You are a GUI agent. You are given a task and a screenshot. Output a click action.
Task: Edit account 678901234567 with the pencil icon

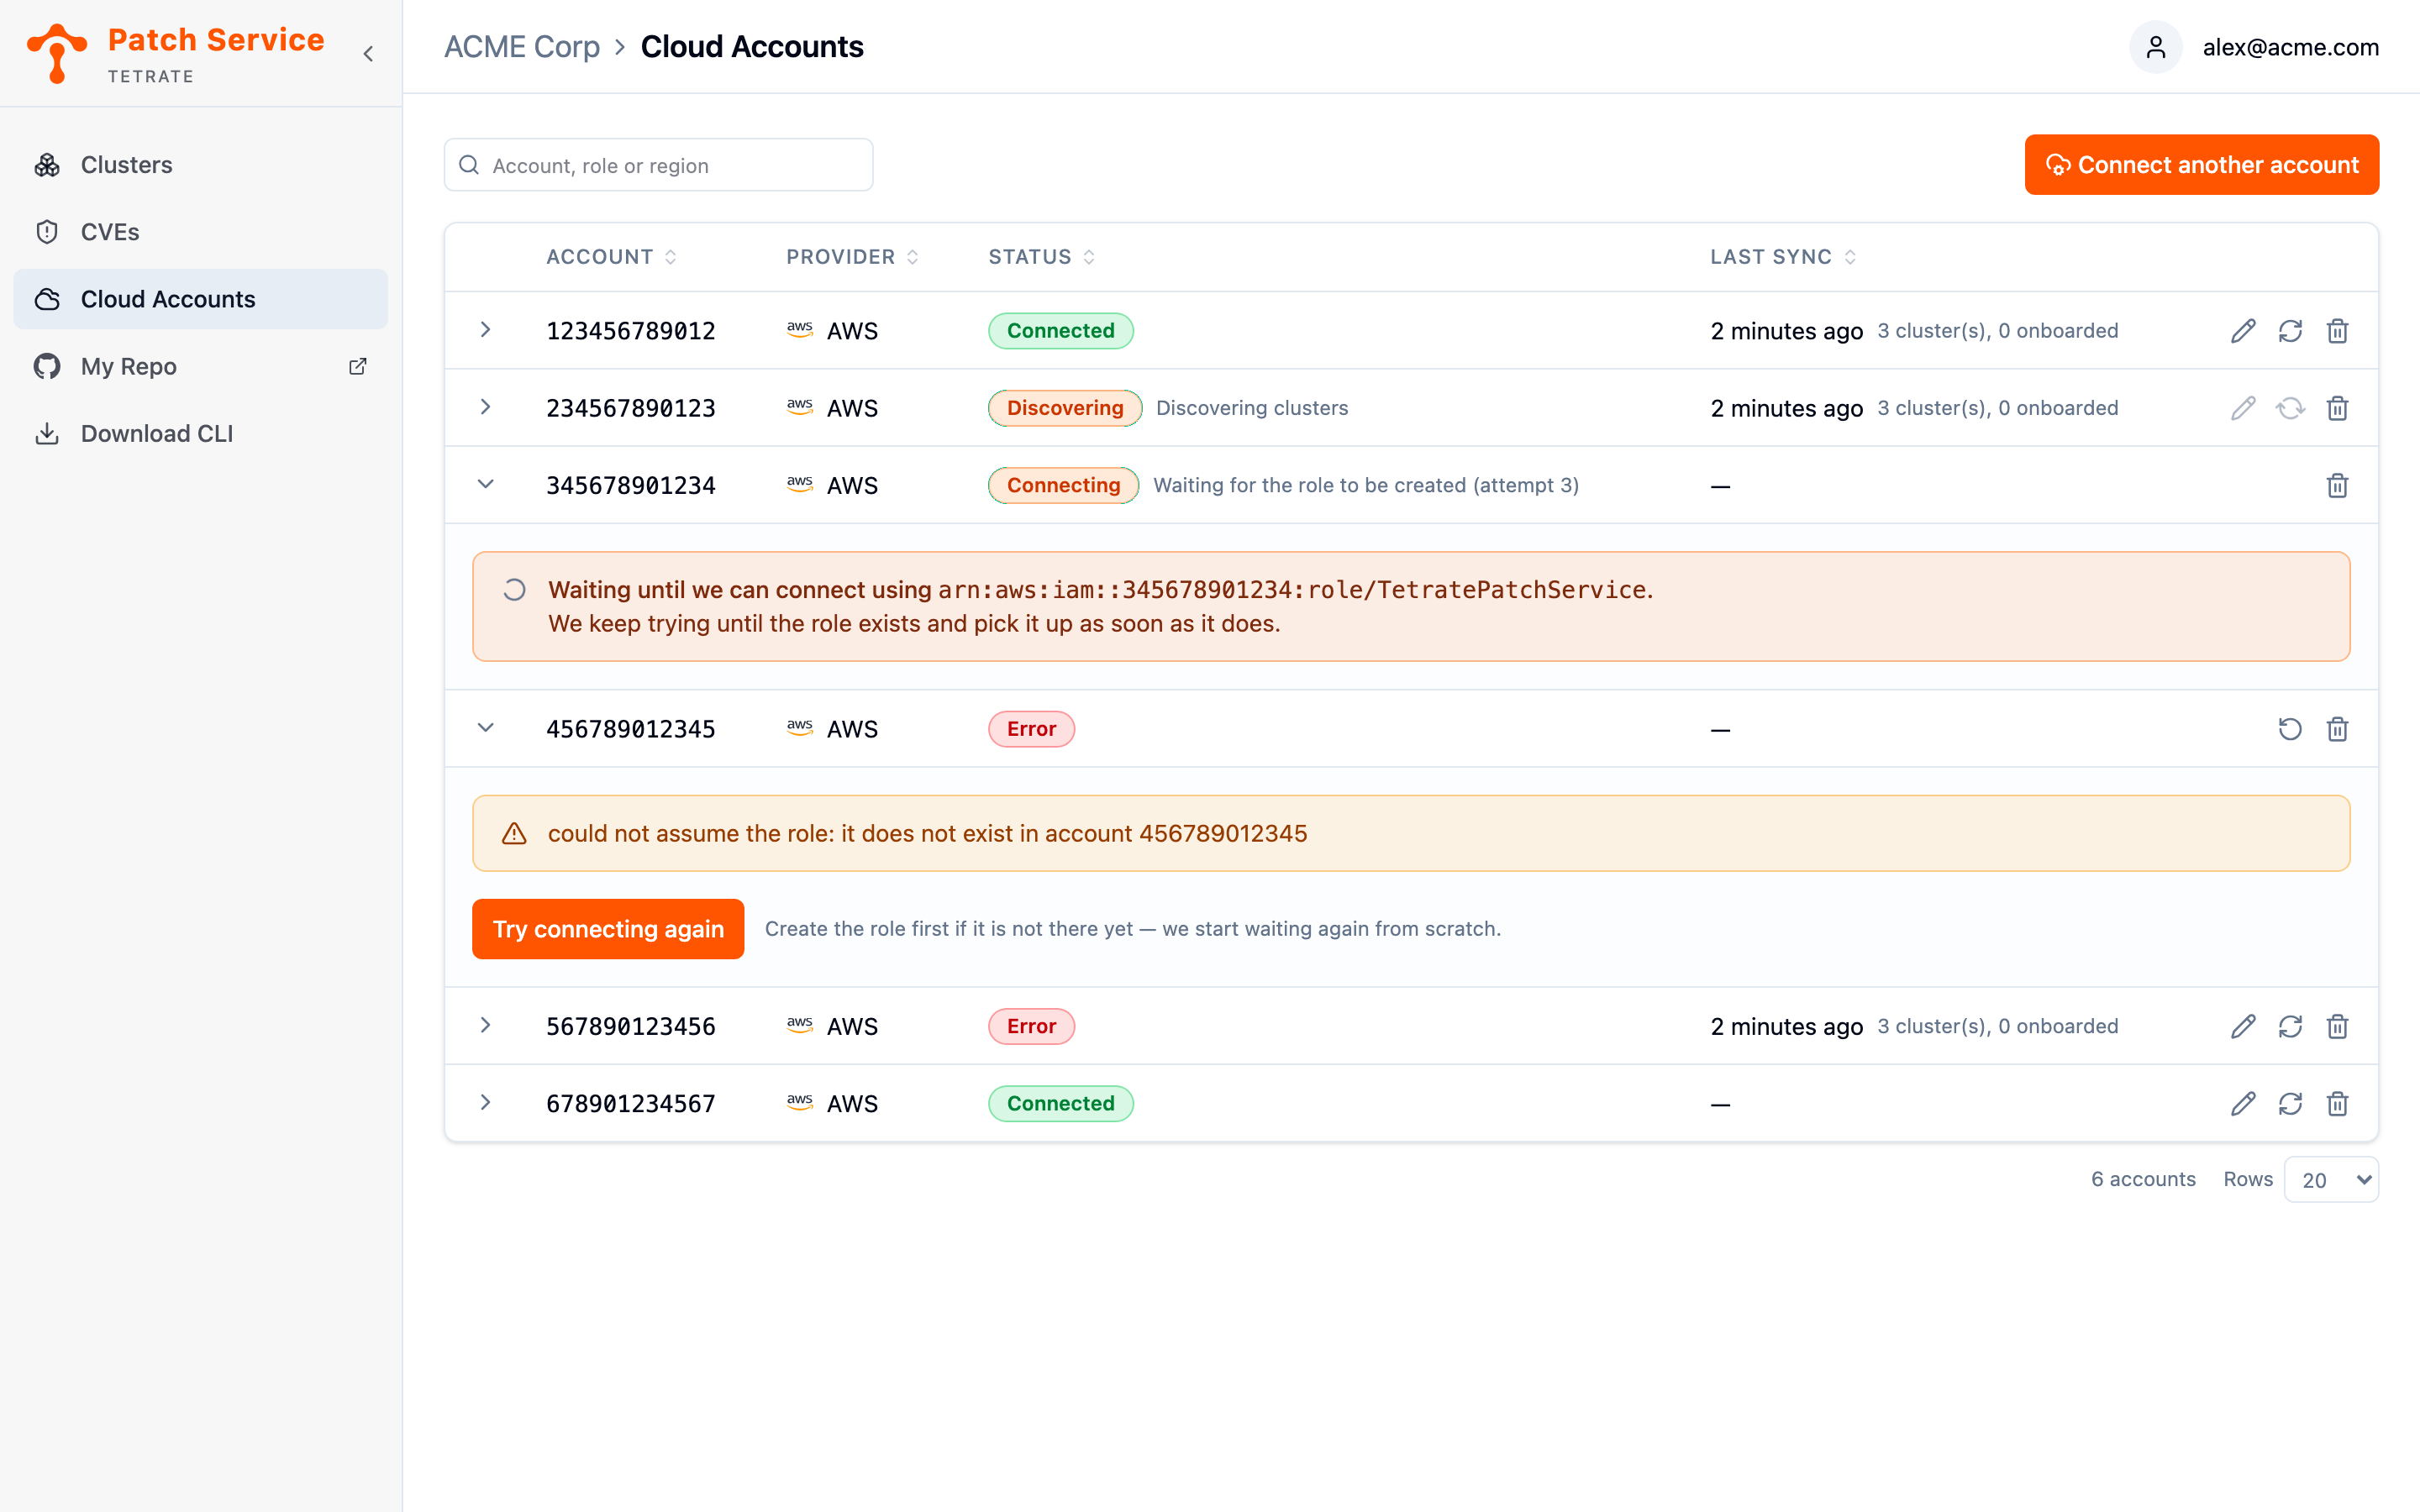[x=2243, y=1103]
